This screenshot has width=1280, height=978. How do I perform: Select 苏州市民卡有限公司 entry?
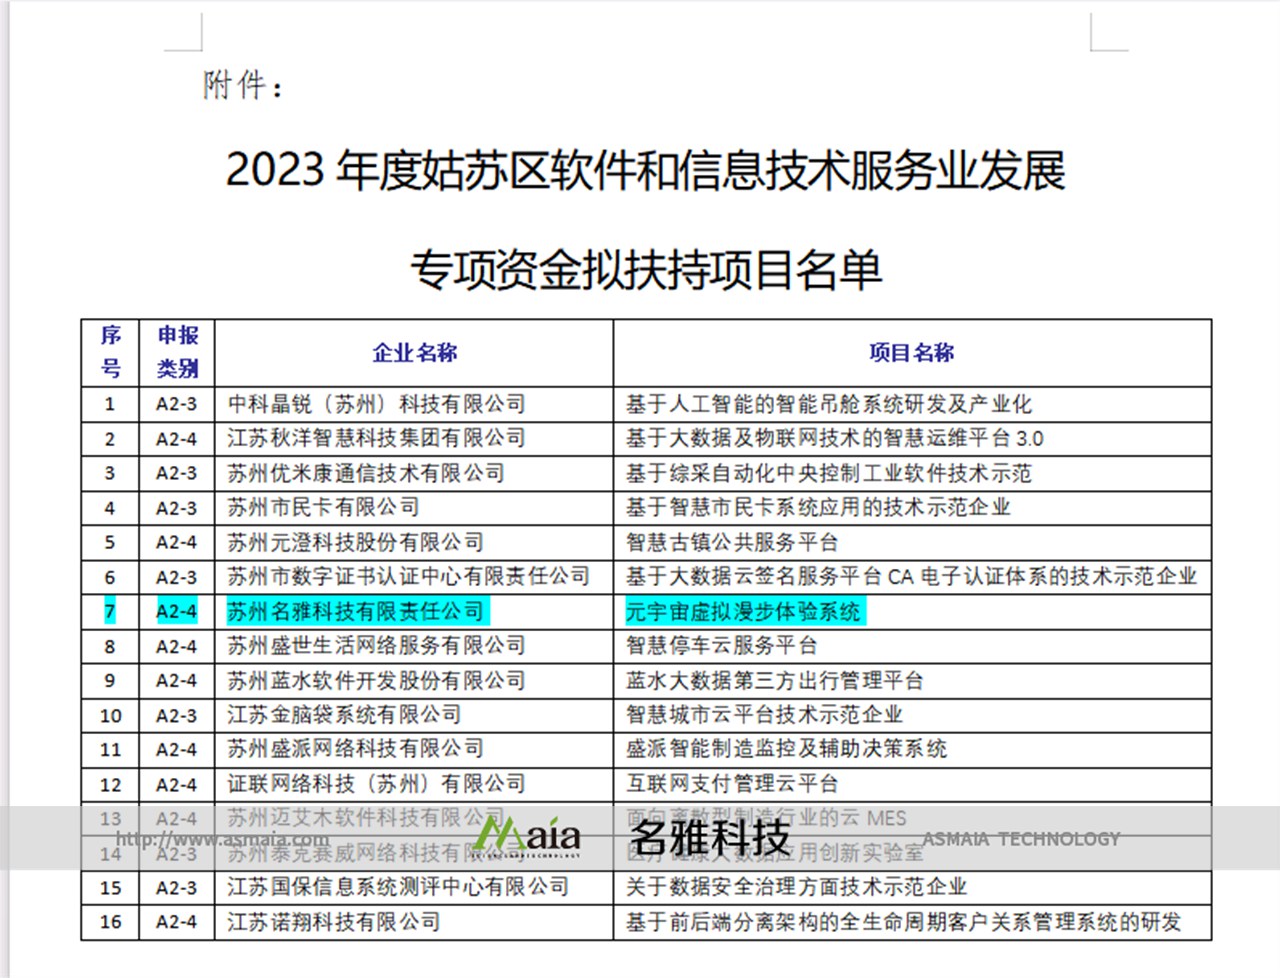[323, 507]
